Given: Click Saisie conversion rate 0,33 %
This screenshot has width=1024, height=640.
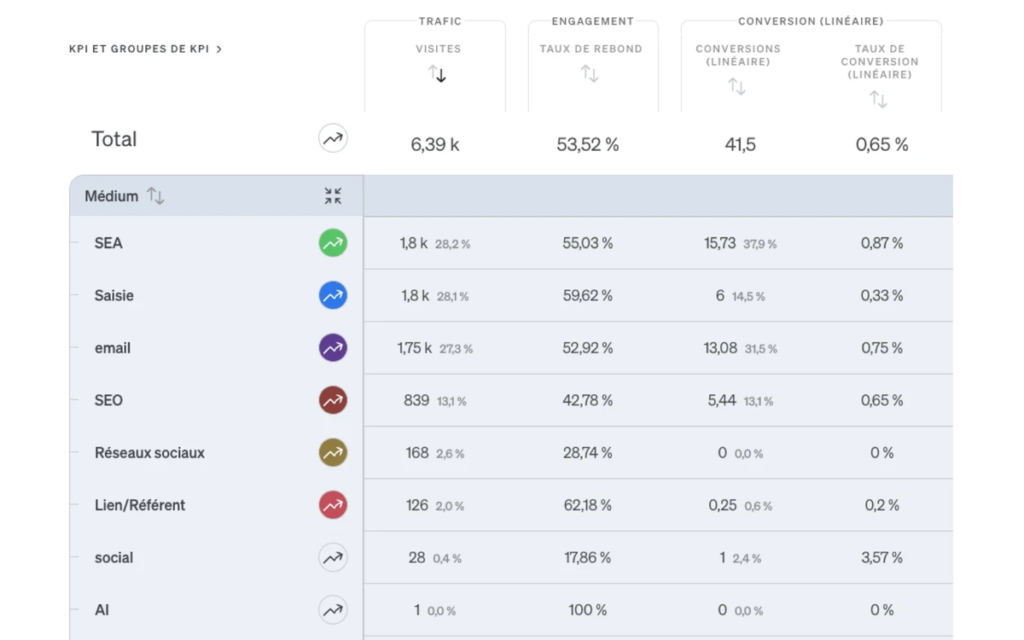Looking at the screenshot, I should (882, 295).
